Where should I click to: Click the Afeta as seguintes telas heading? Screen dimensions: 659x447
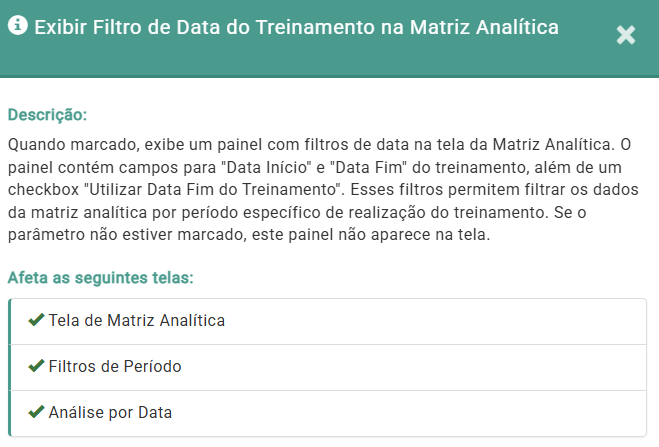[100, 276]
